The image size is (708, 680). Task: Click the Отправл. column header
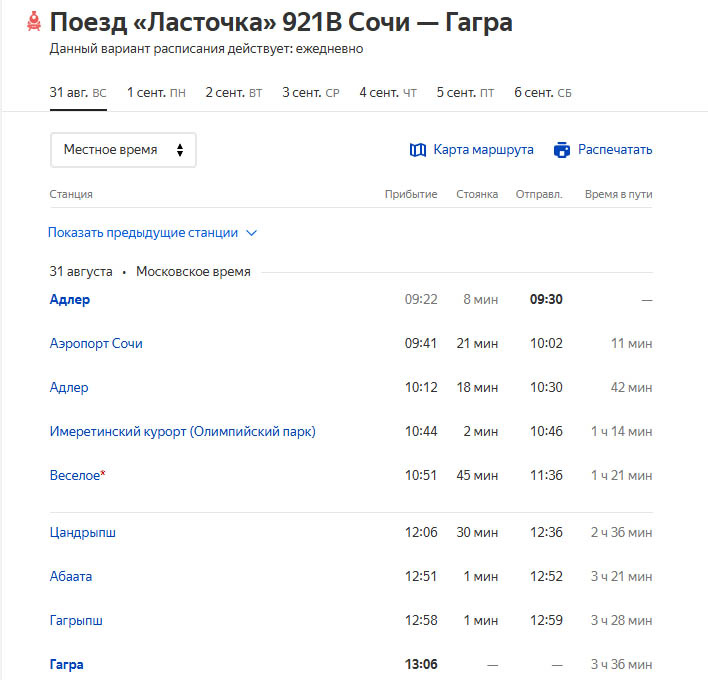539,194
